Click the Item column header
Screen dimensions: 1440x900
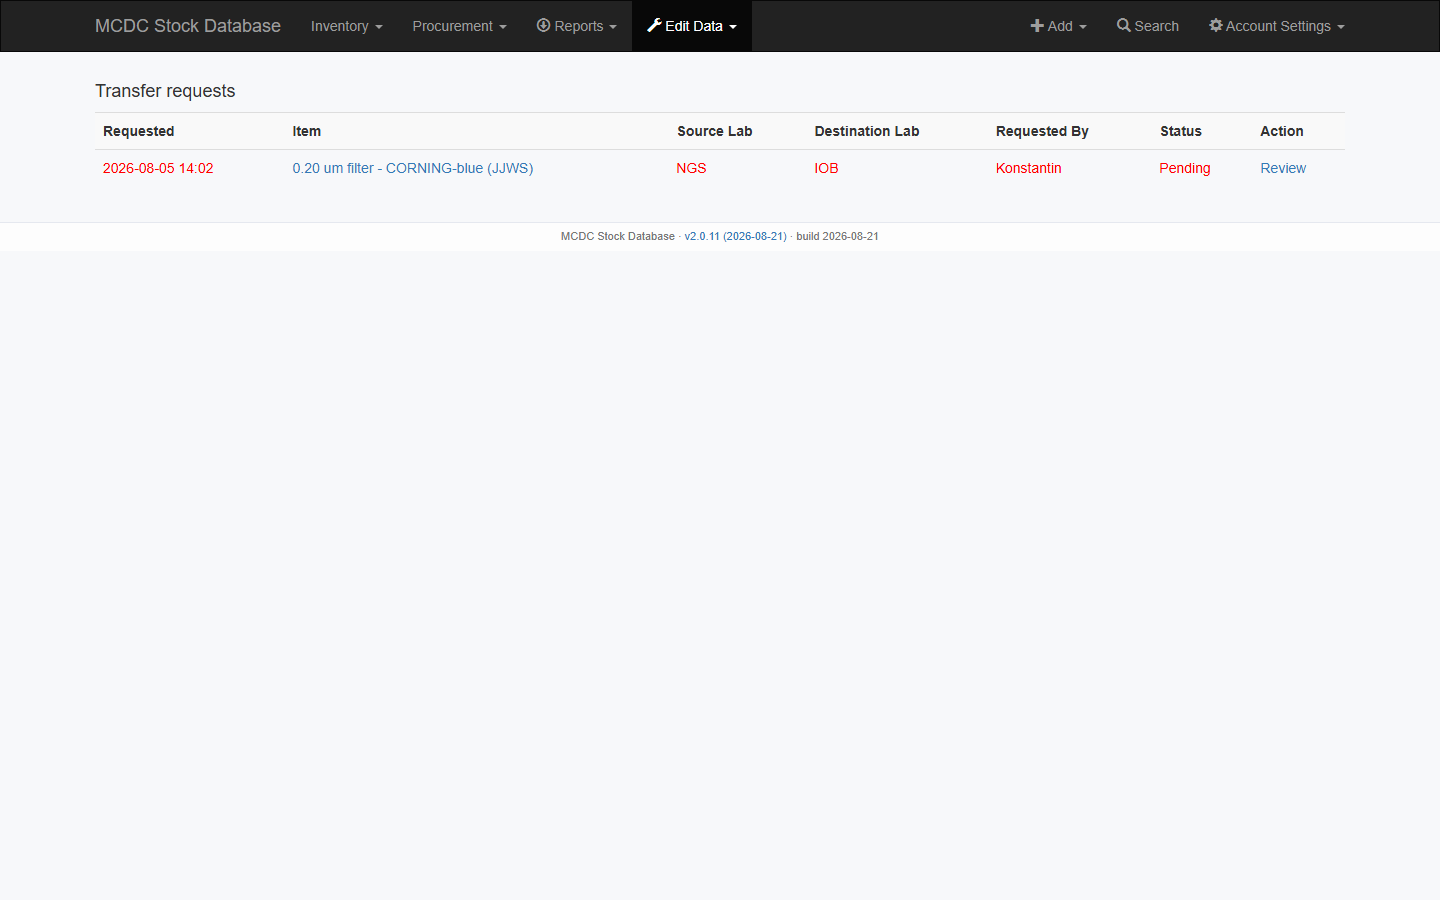point(307,131)
